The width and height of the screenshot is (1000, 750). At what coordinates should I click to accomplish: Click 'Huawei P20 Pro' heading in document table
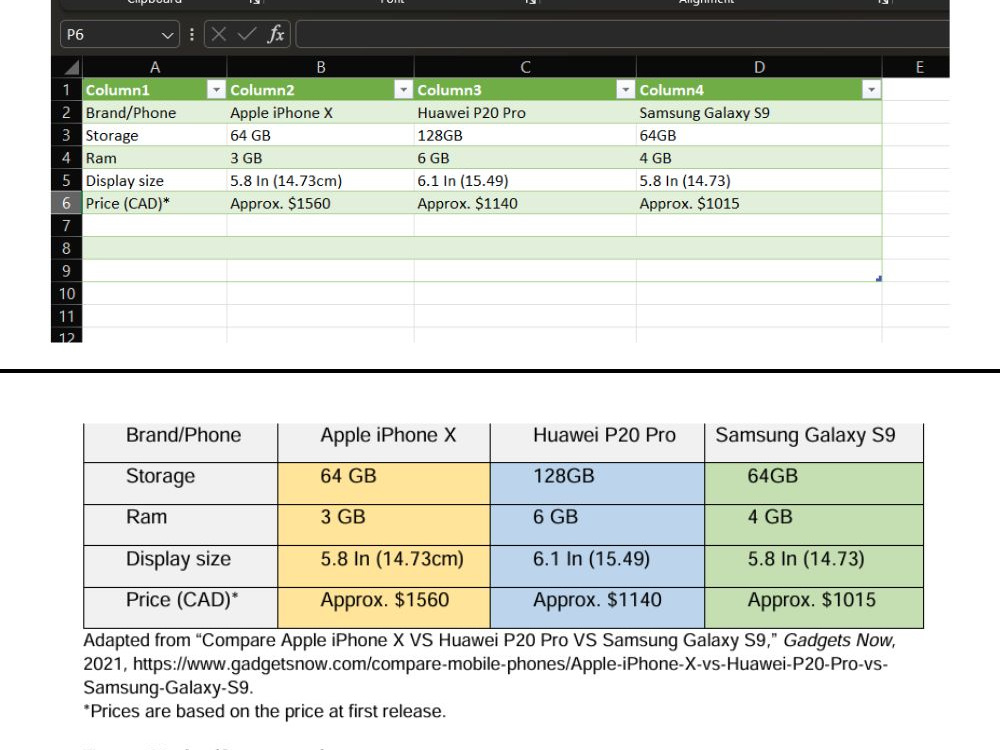click(604, 435)
